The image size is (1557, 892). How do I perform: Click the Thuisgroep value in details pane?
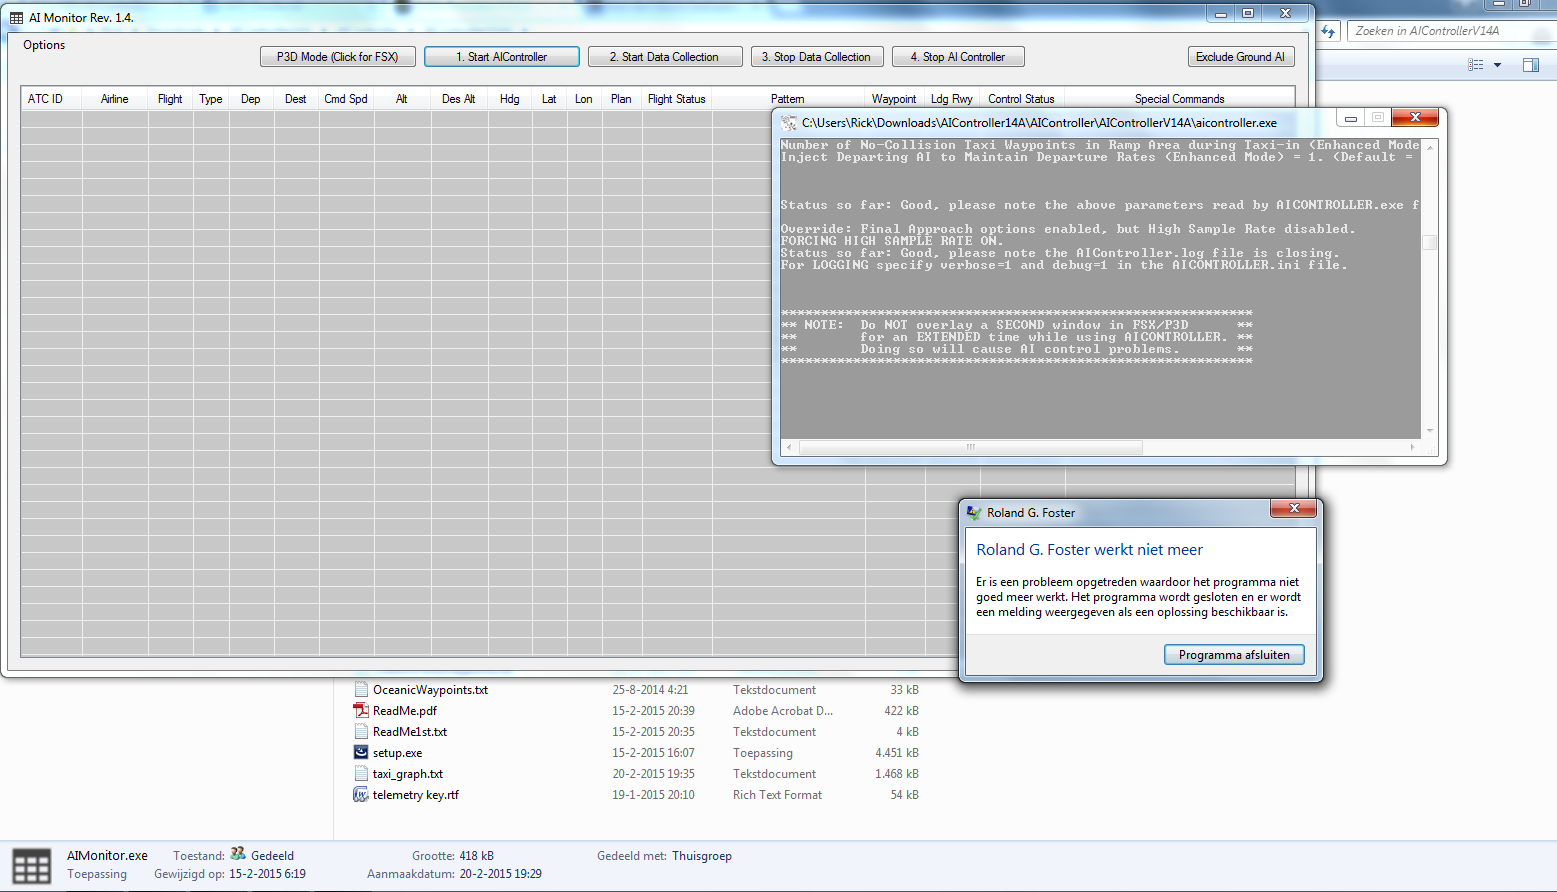click(x=702, y=856)
